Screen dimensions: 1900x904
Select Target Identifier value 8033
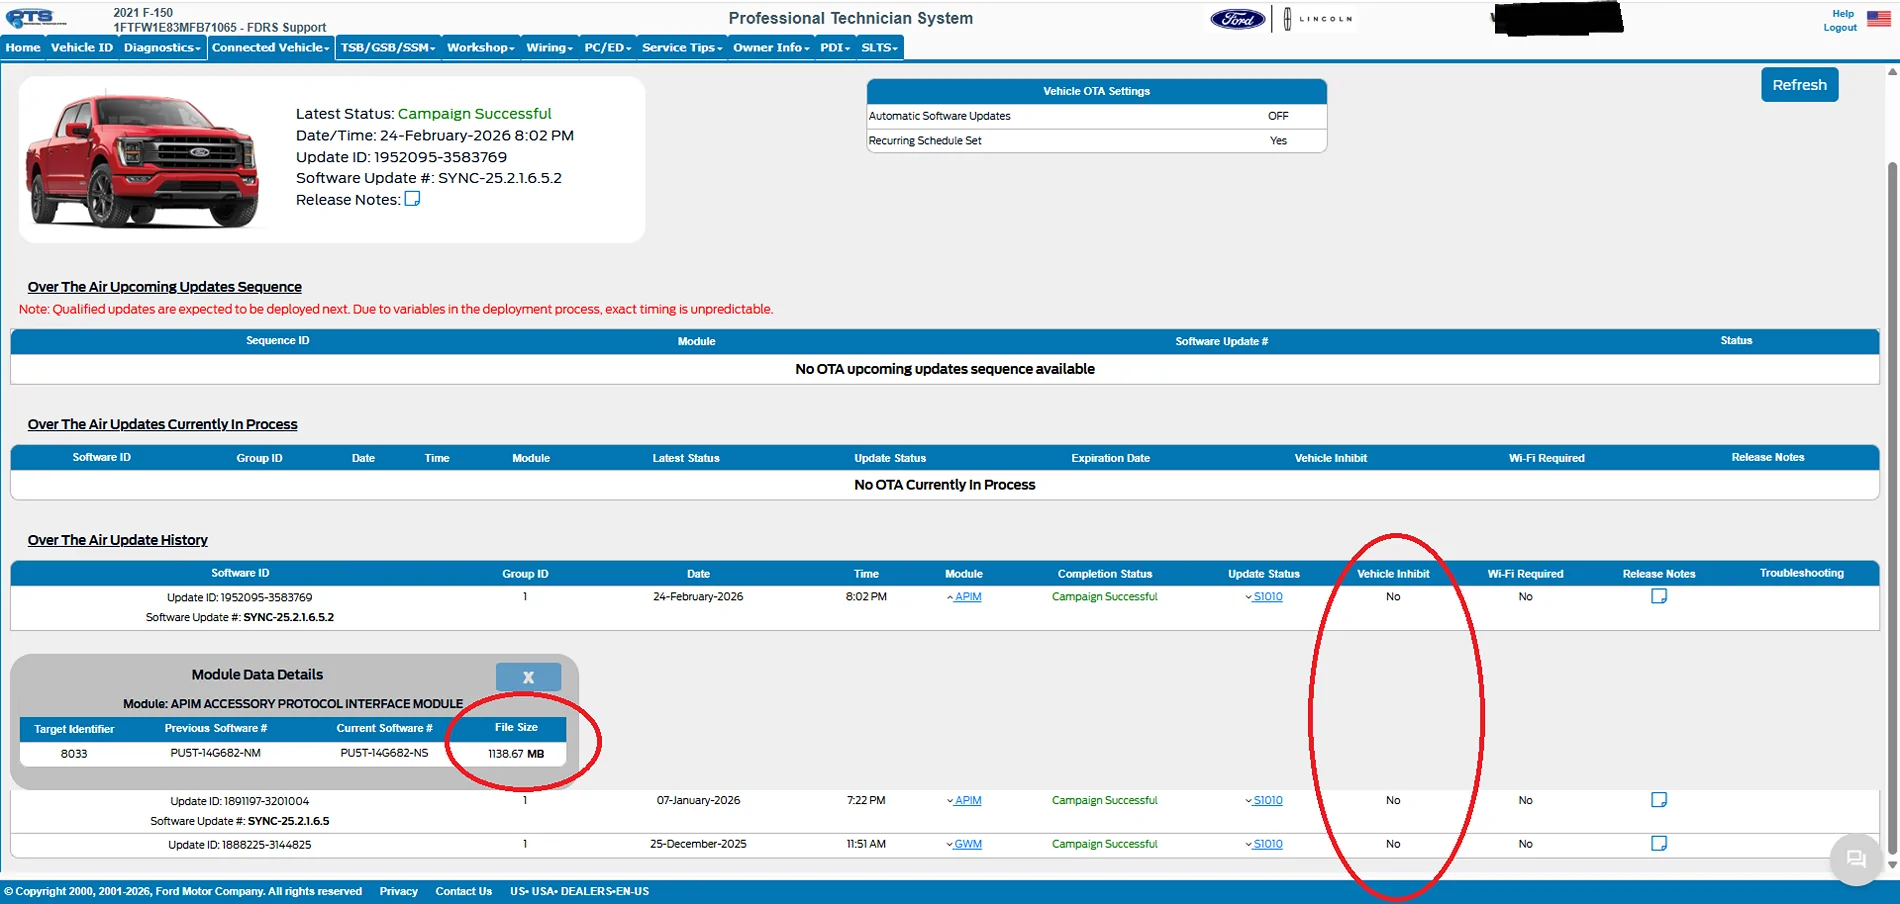74,754
